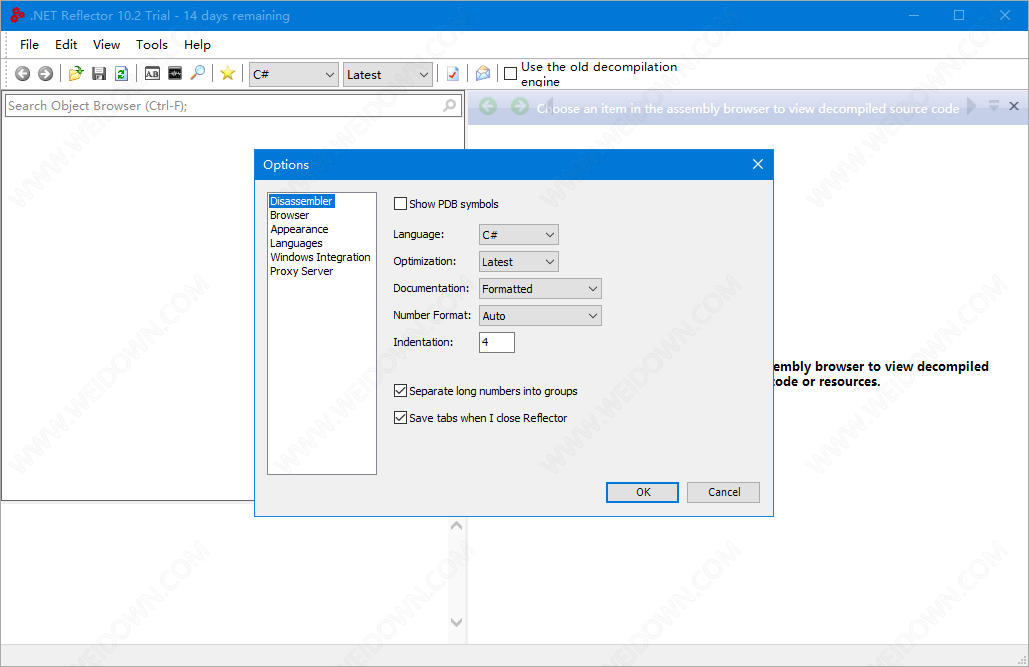1029x667 pixels.
Task: Select Languages in Options category list
Action: click(x=296, y=243)
